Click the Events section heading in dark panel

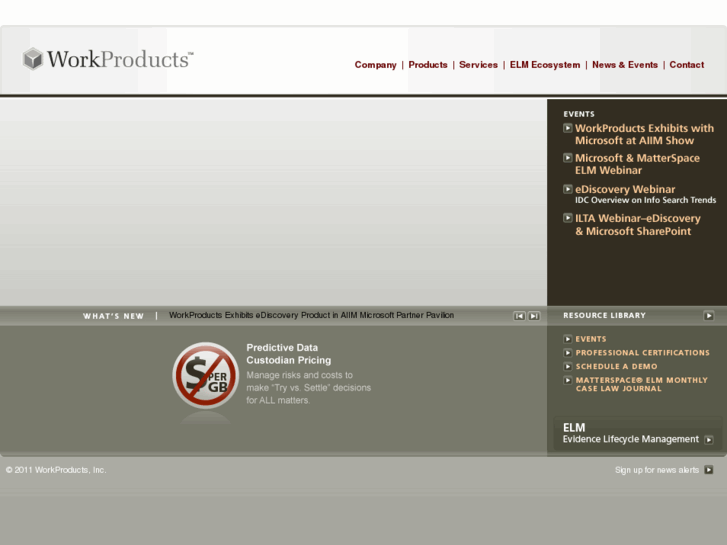tap(579, 114)
